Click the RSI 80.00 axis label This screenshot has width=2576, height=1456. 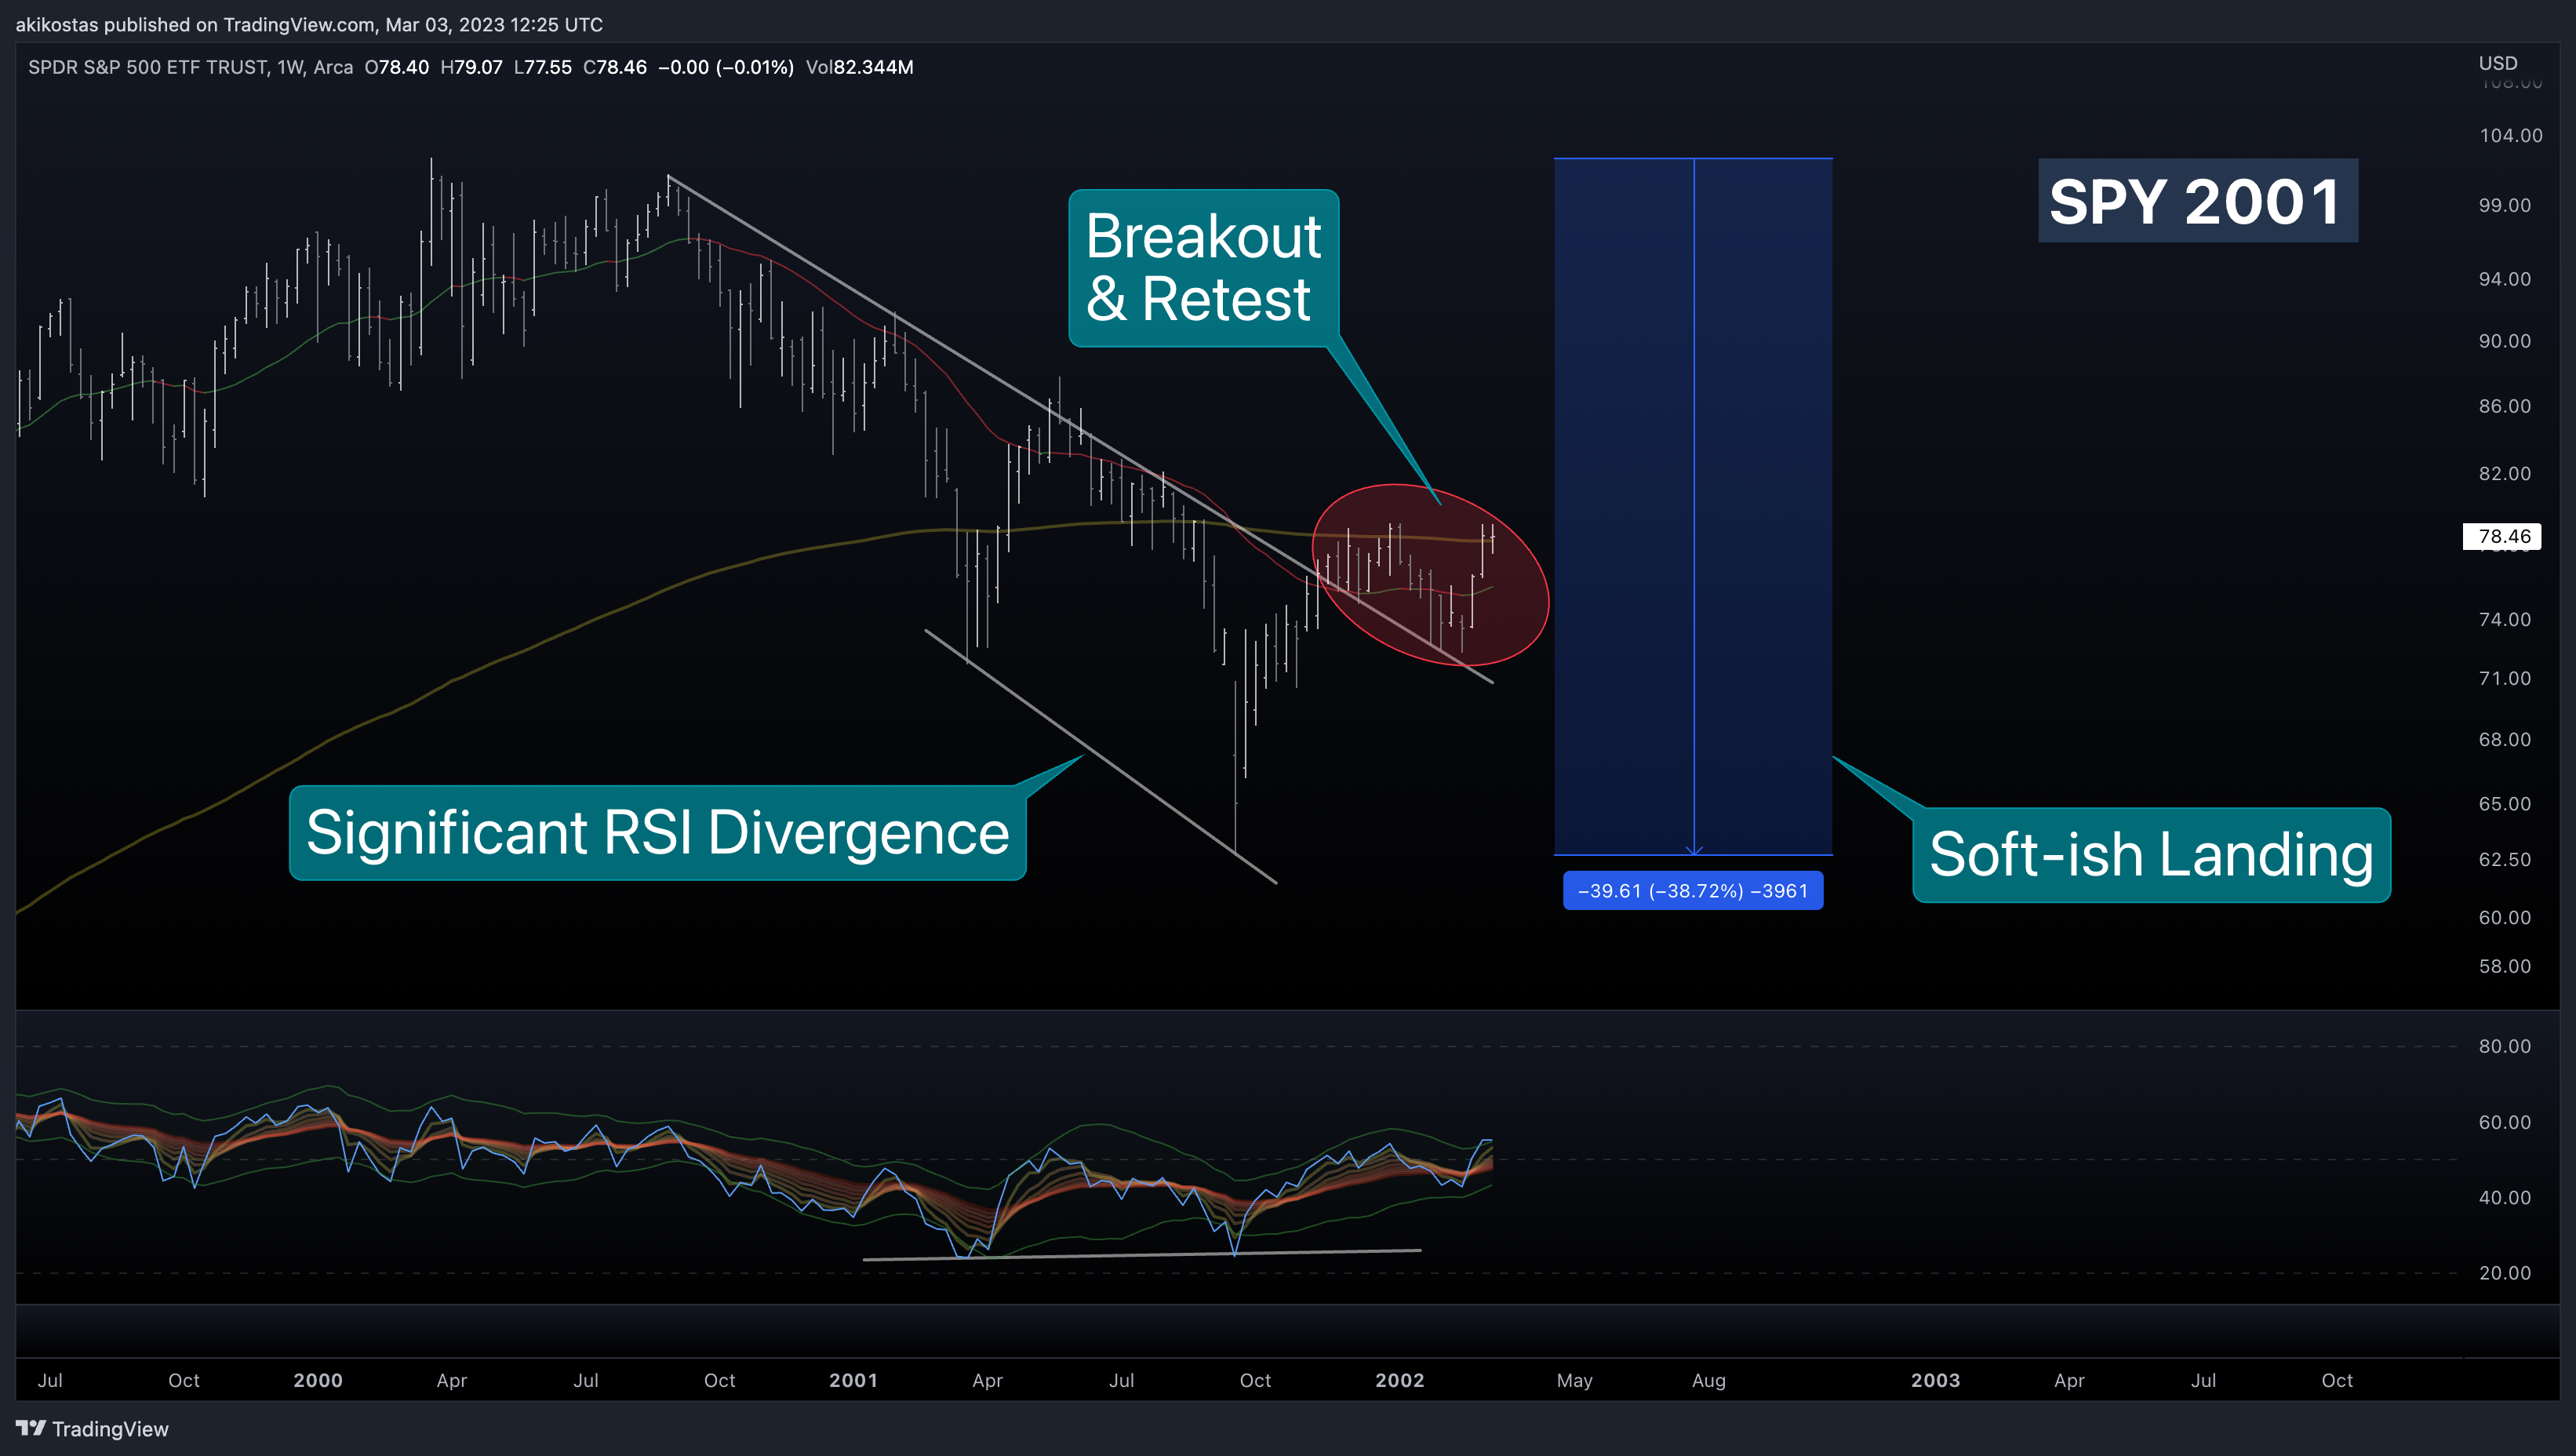(x=2504, y=1046)
